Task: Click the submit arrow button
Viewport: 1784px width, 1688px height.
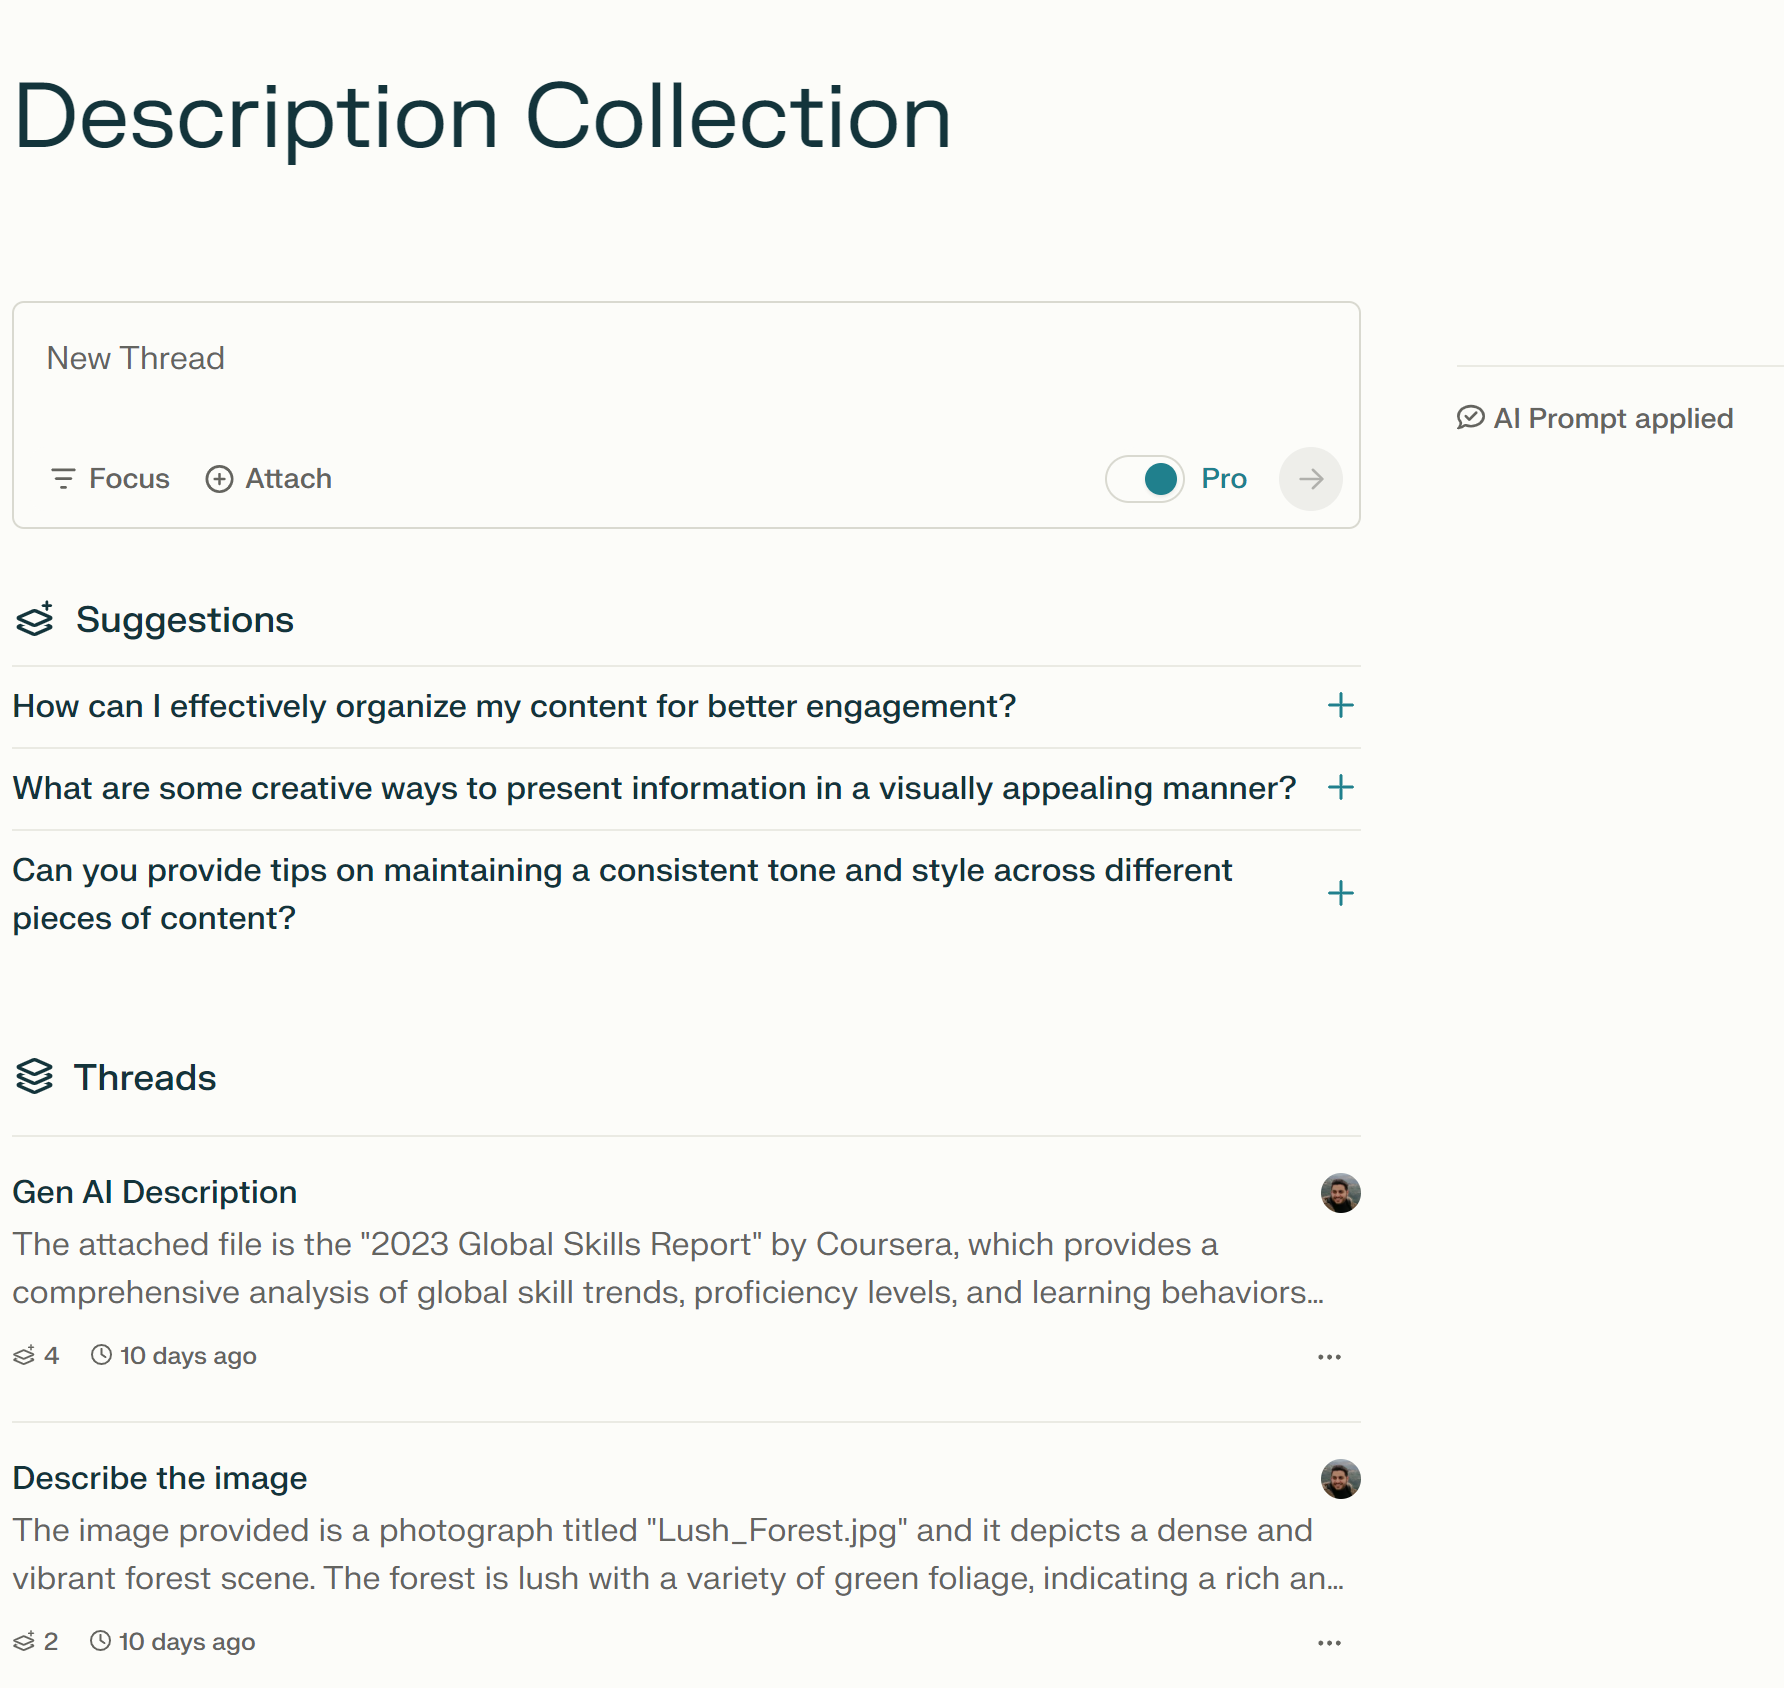Action: point(1310,479)
